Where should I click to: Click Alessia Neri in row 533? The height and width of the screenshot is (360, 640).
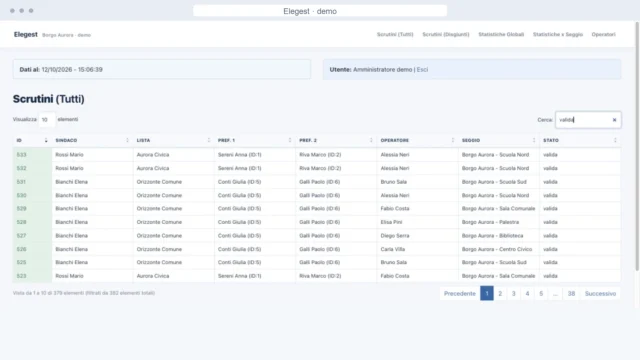point(395,155)
